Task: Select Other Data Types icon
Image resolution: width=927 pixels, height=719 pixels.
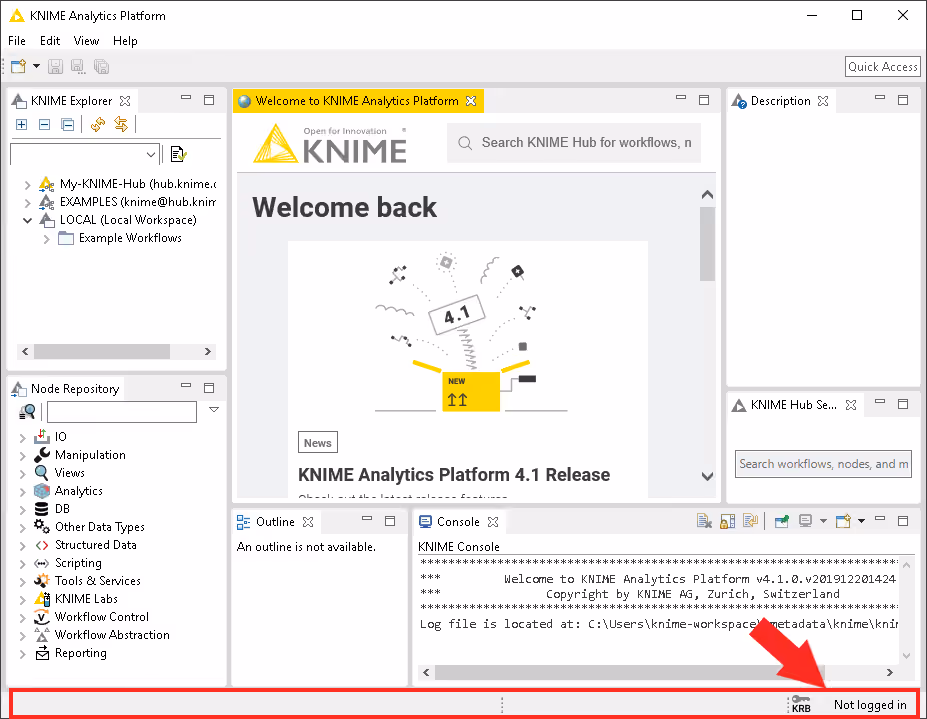Action: pos(41,526)
